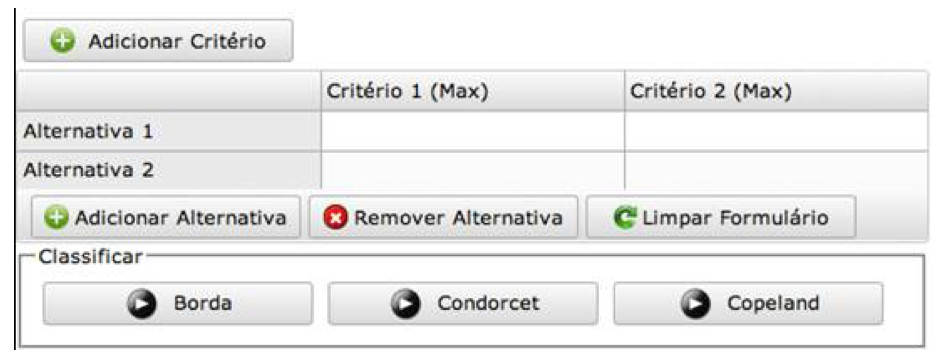
Task: Edit Alternativa 1 cell under Critério 1
Action: coord(473,131)
